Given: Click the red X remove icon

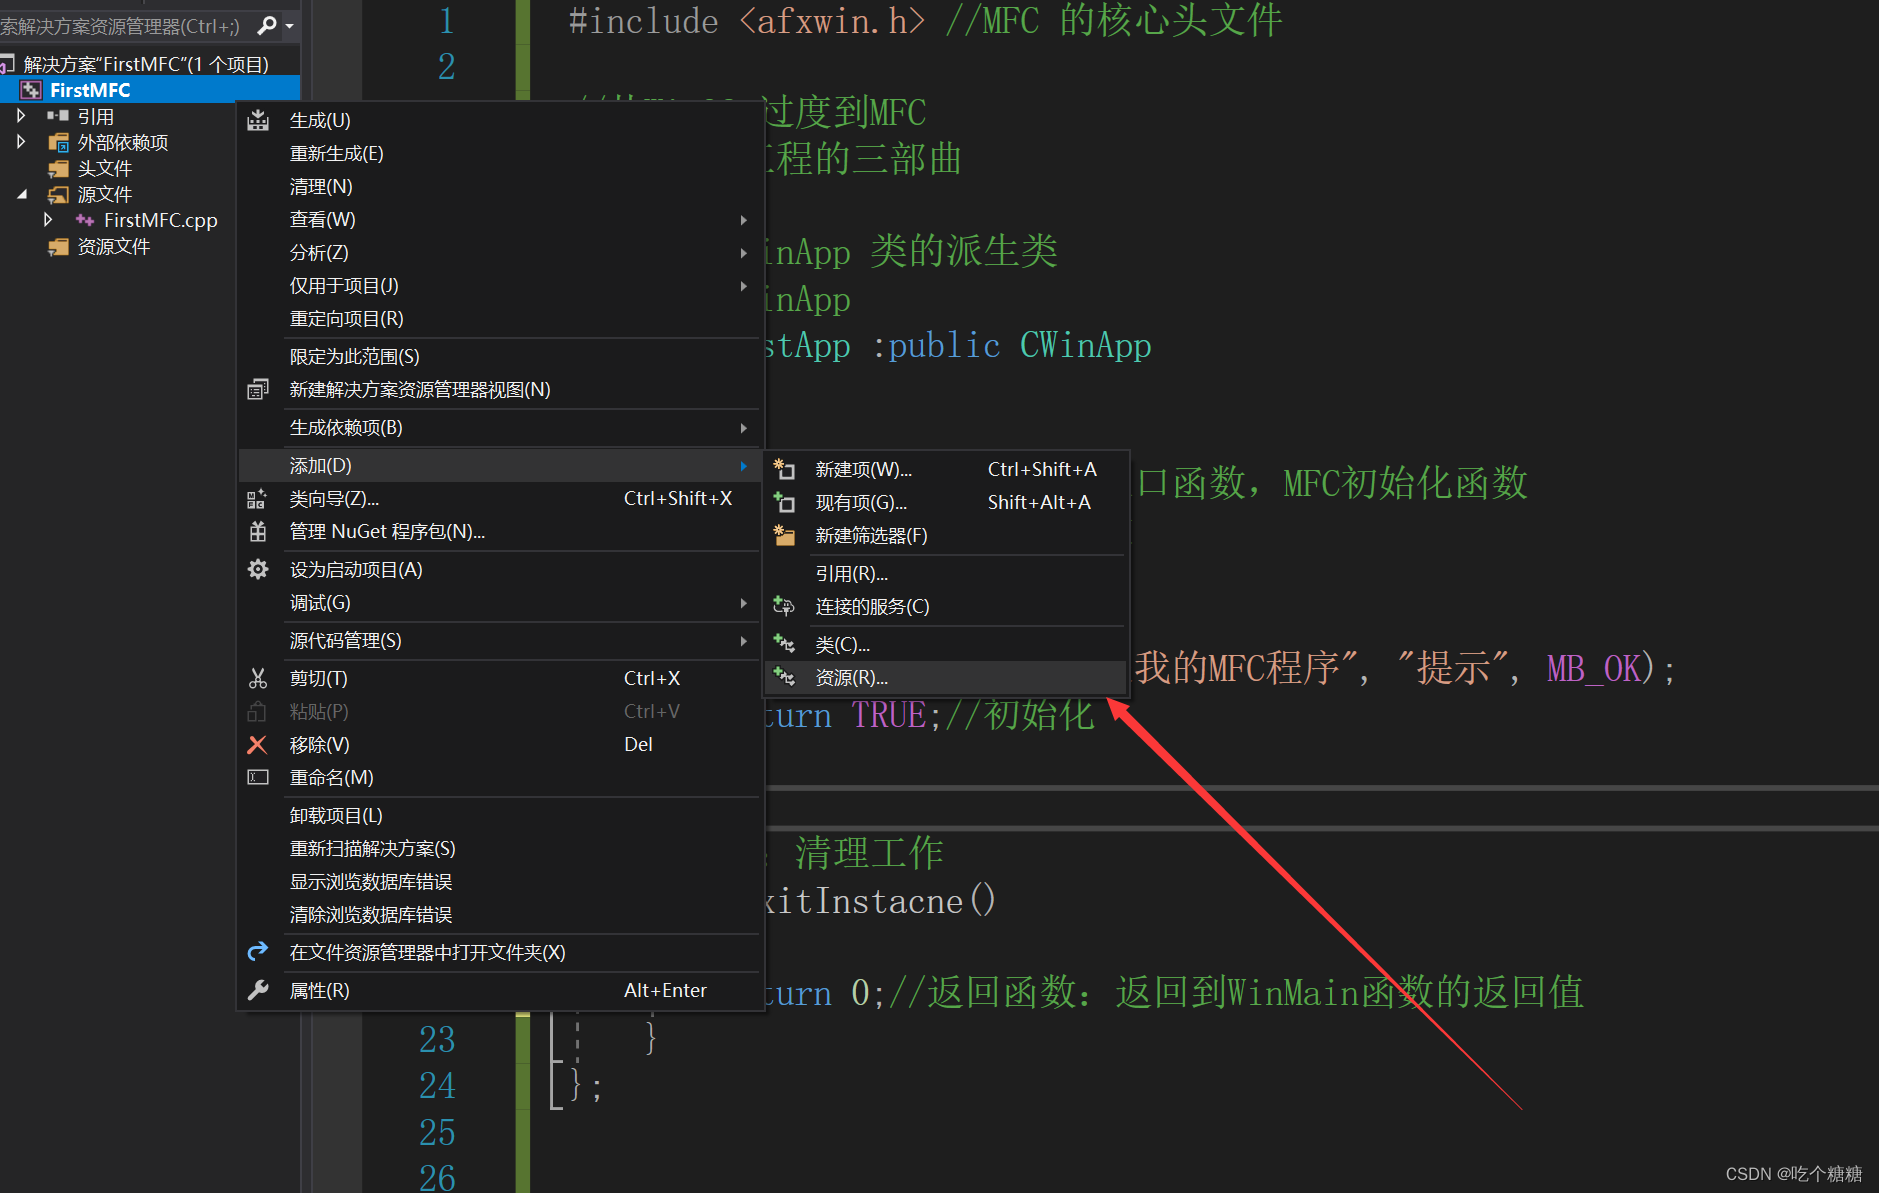Looking at the screenshot, I should tap(258, 744).
